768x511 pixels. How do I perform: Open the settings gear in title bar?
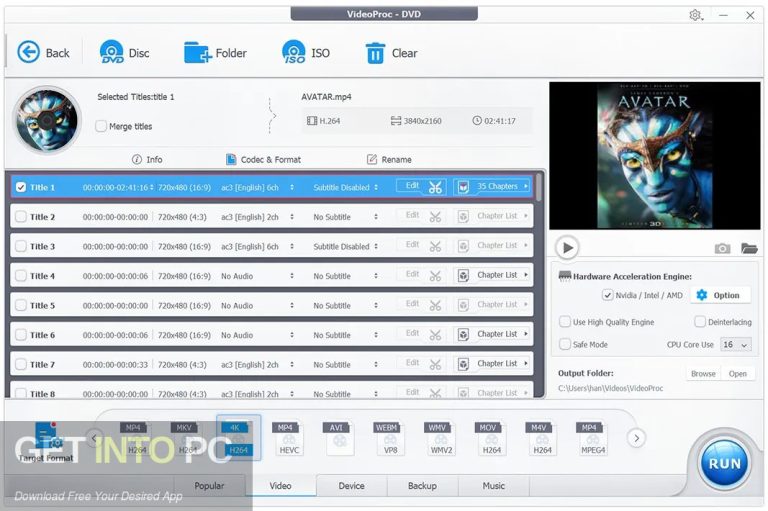pos(695,15)
